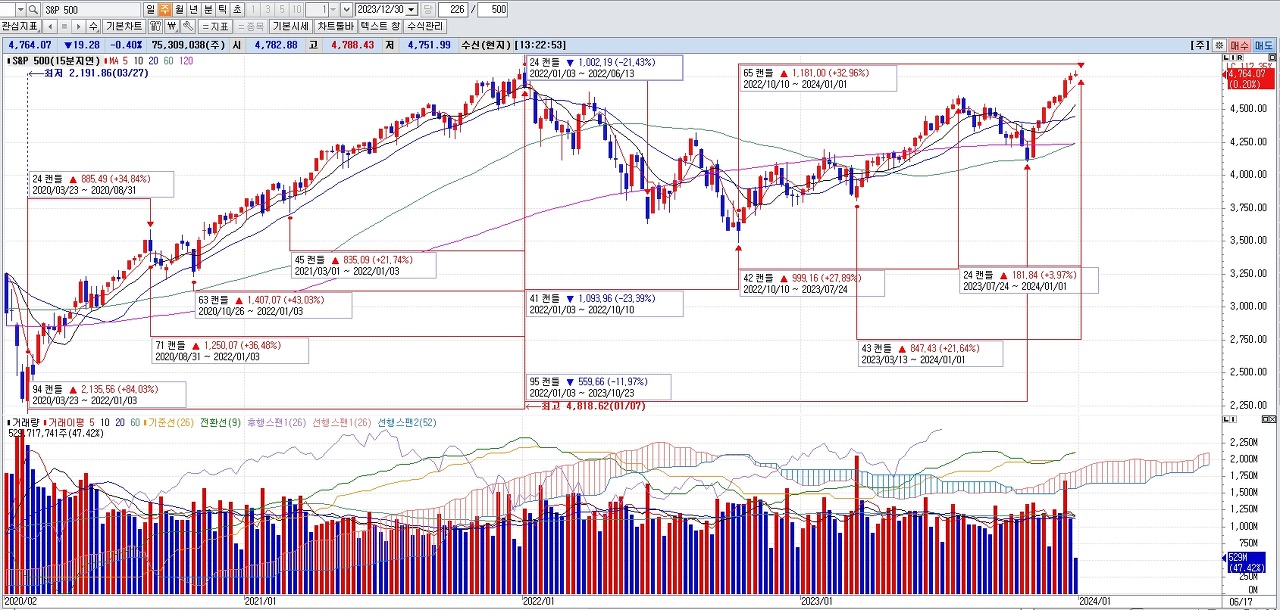
Task: Click the 65 캔들 1,181.00 (+32.96%) annotation
Action: coord(819,78)
